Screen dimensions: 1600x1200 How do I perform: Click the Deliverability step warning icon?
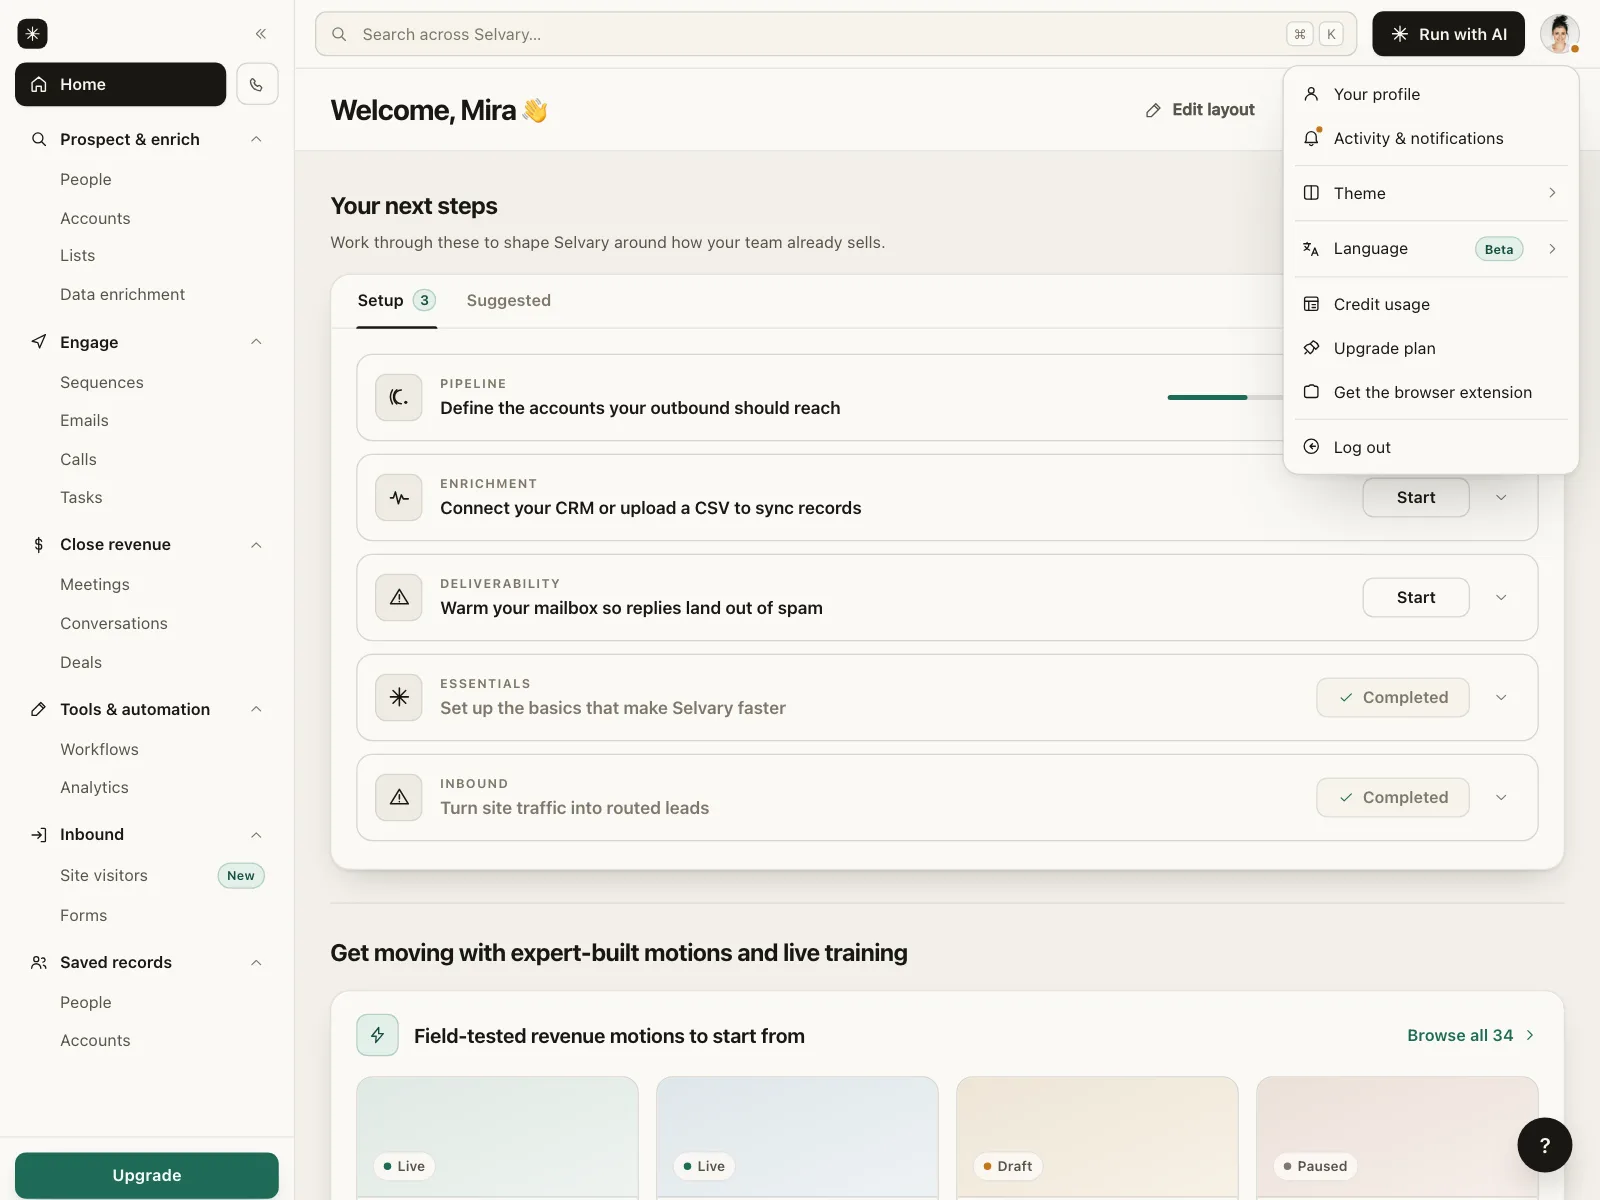(399, 597)
